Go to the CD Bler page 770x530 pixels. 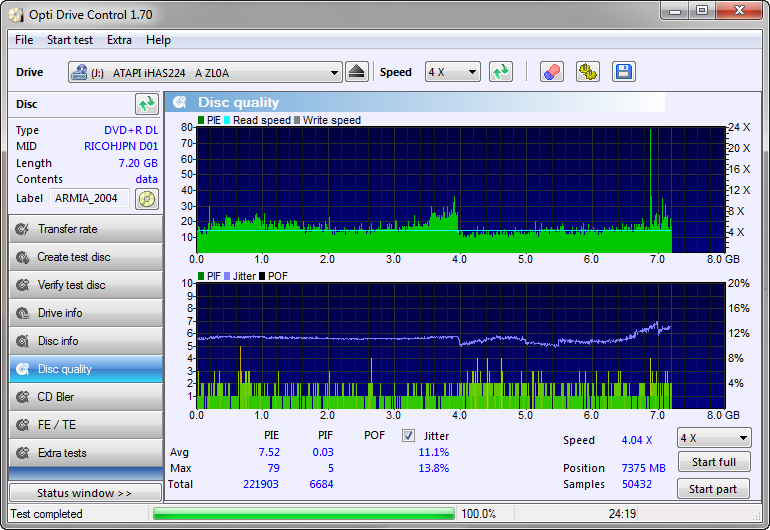[x=86, y=397]
